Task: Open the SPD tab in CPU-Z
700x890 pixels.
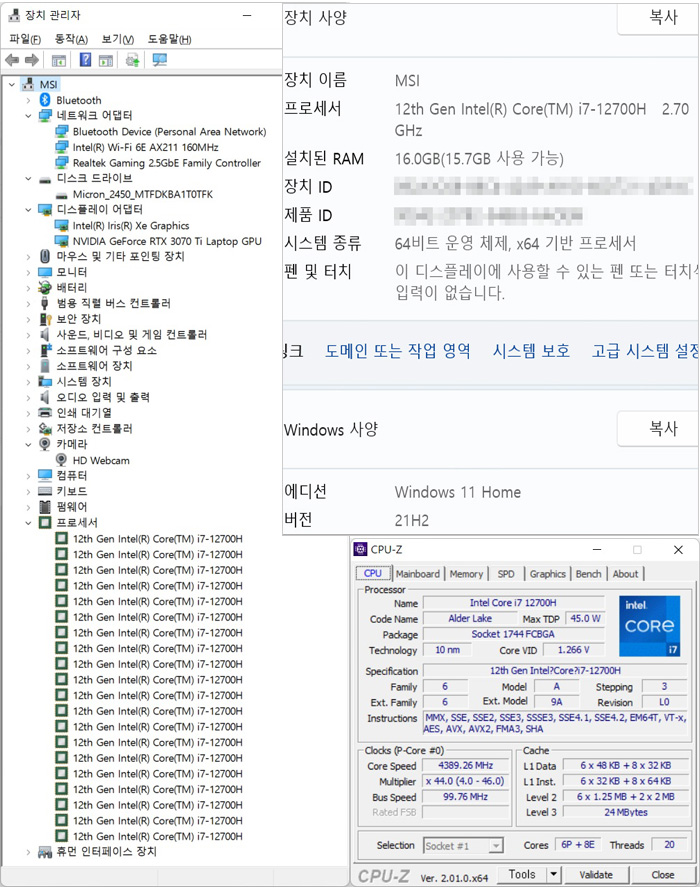Action: [506, 574]
